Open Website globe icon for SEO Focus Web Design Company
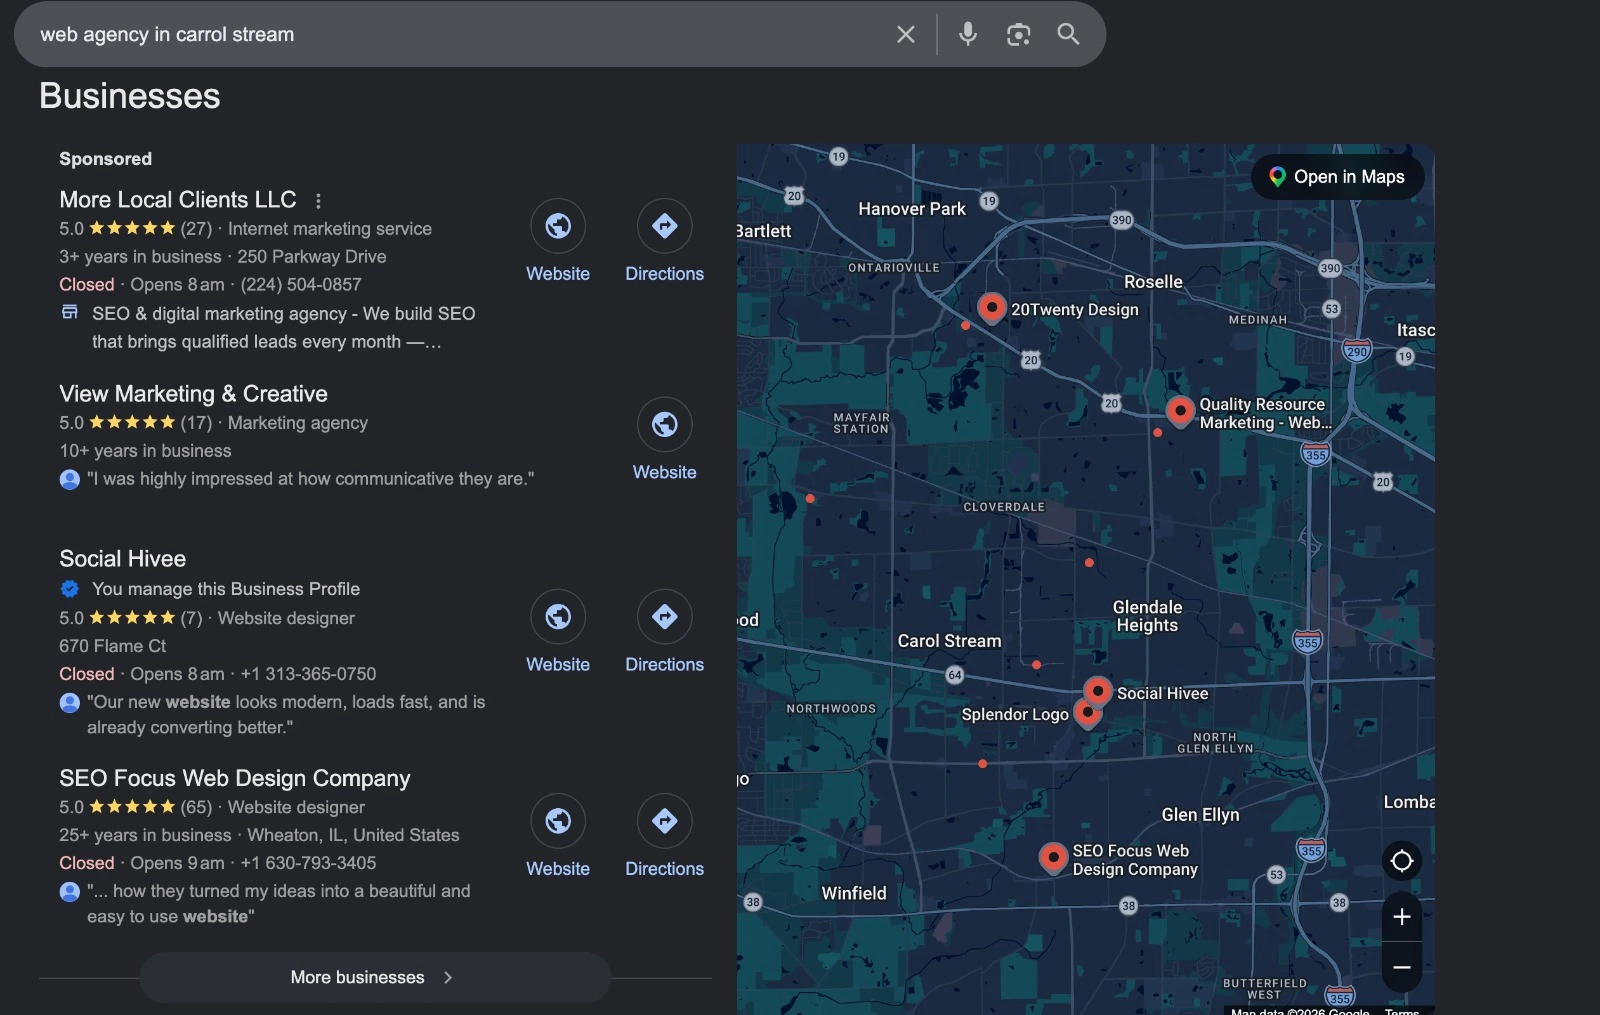Image resolution: width=1600 pixels, height=1015 pixels. (x=558, y=821)
